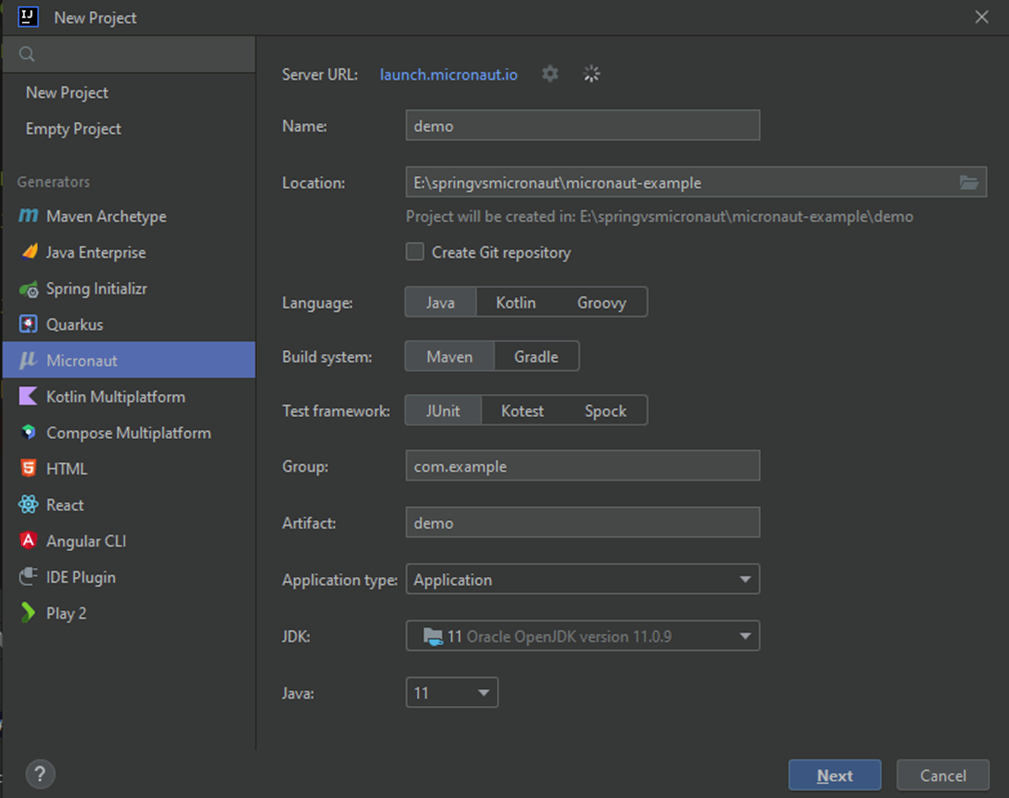
Task: Click the generator search field
Action: coord(129,54)
